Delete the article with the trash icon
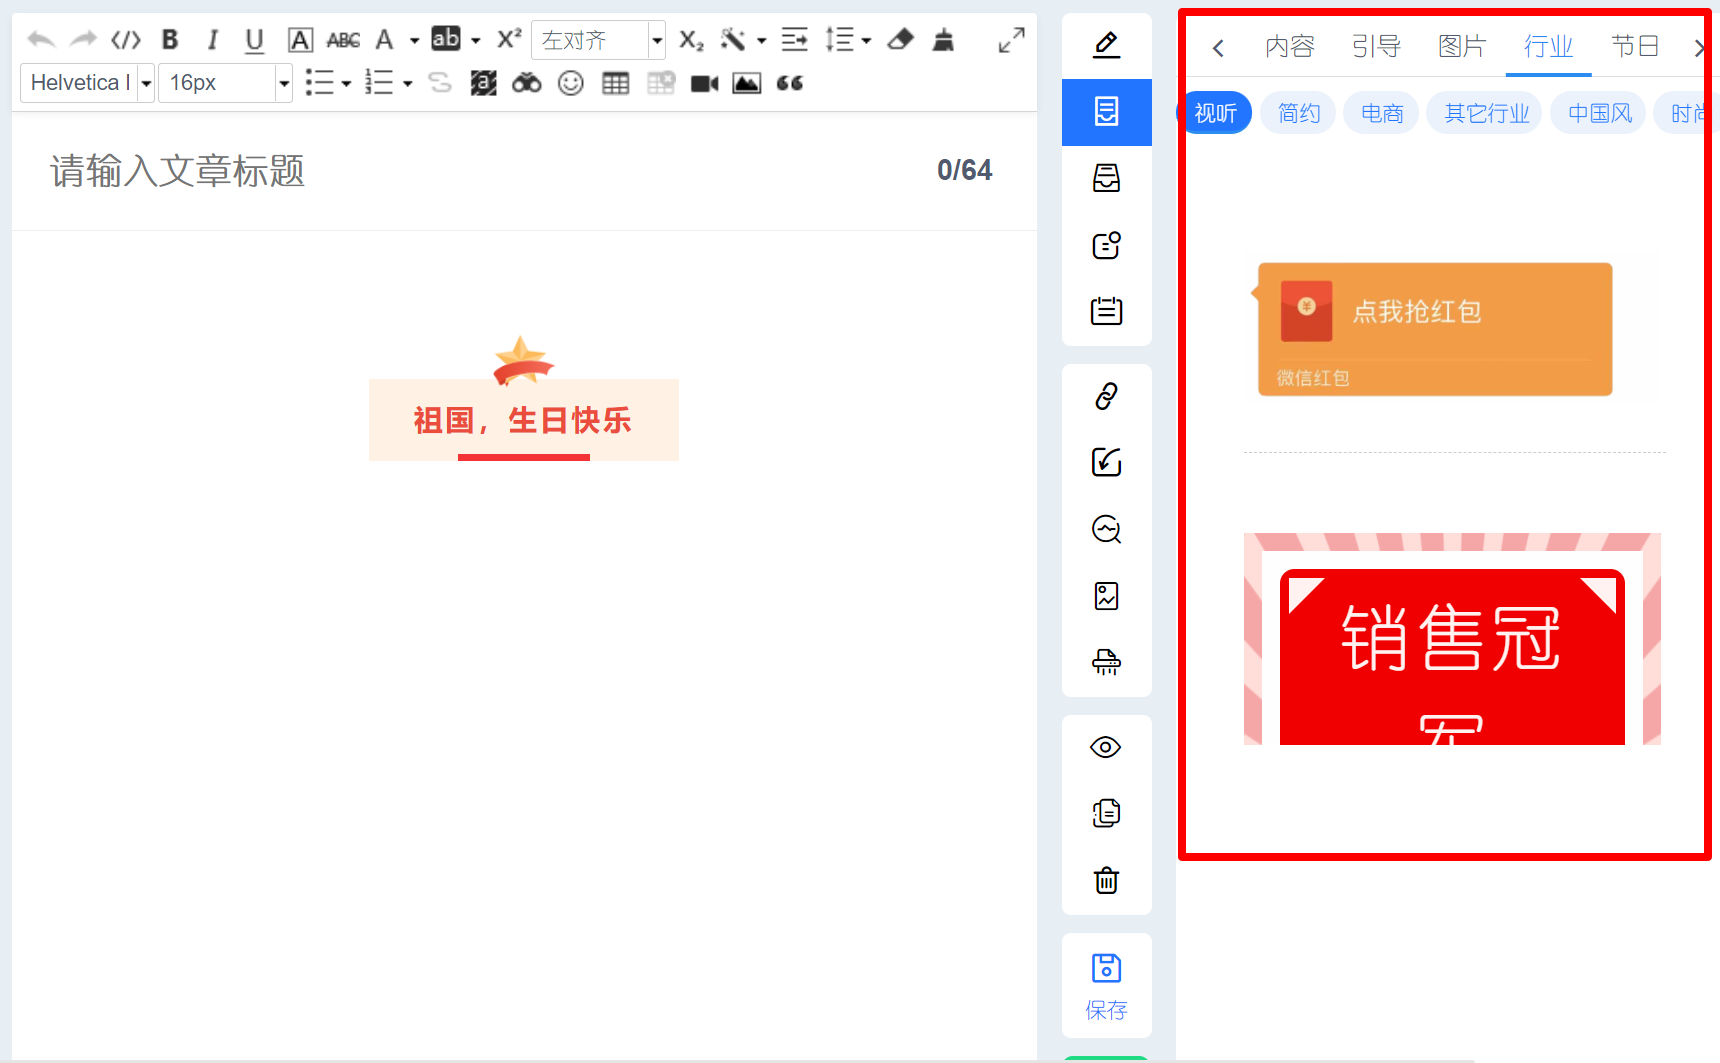Screen dimensions: 1720x1063 tap(1106, 880)
